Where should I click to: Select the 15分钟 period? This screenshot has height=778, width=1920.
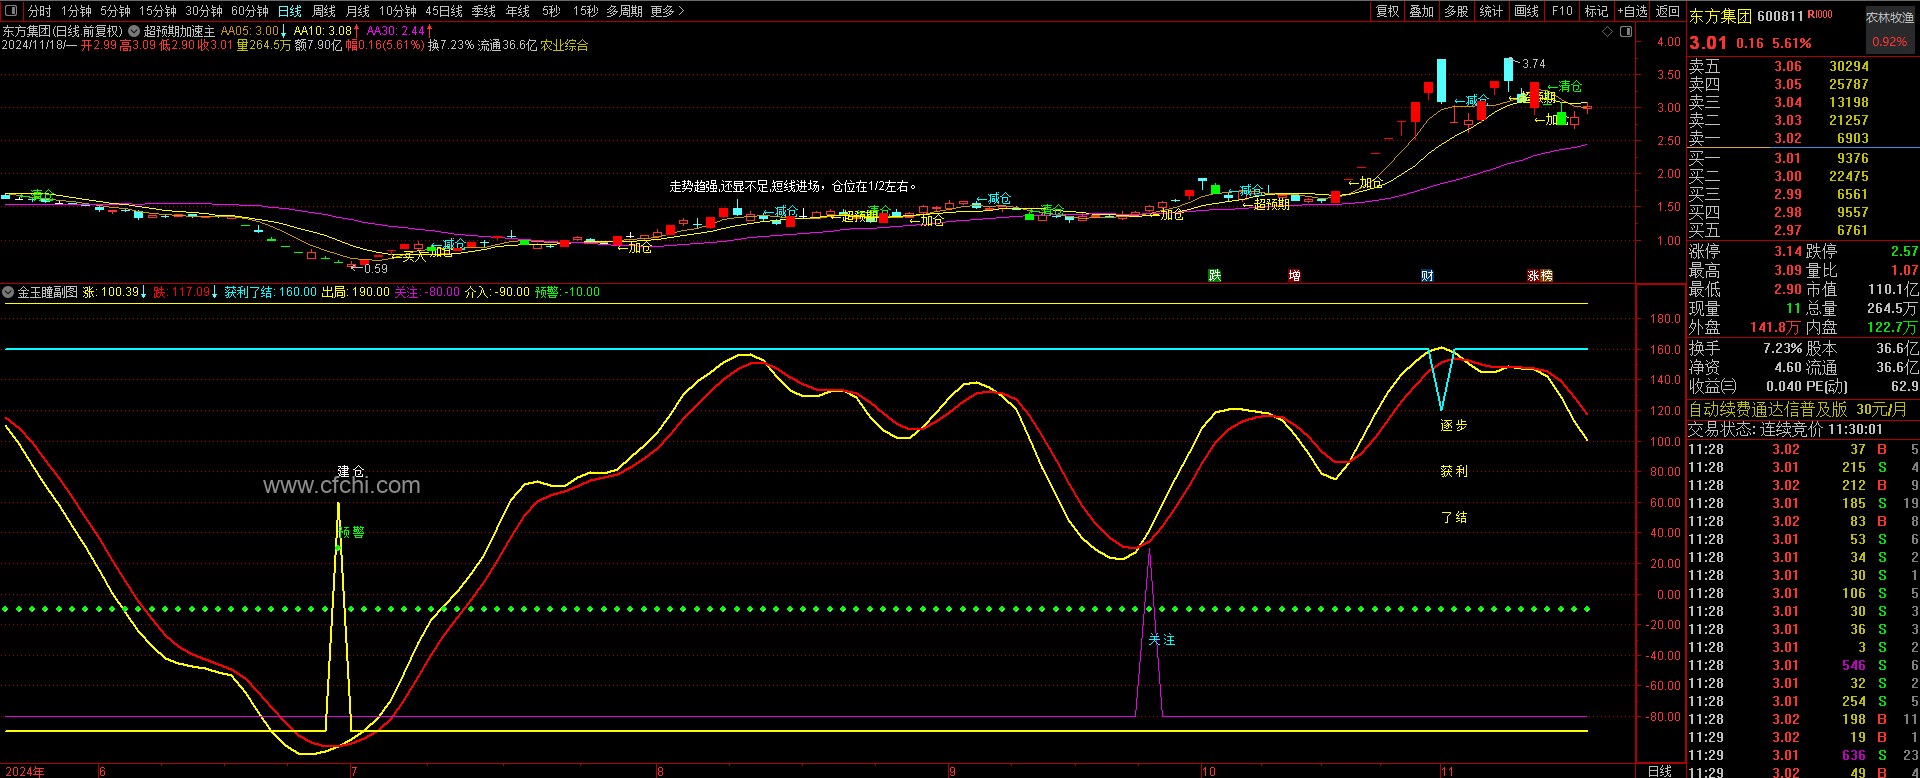(x=157, y=11)
